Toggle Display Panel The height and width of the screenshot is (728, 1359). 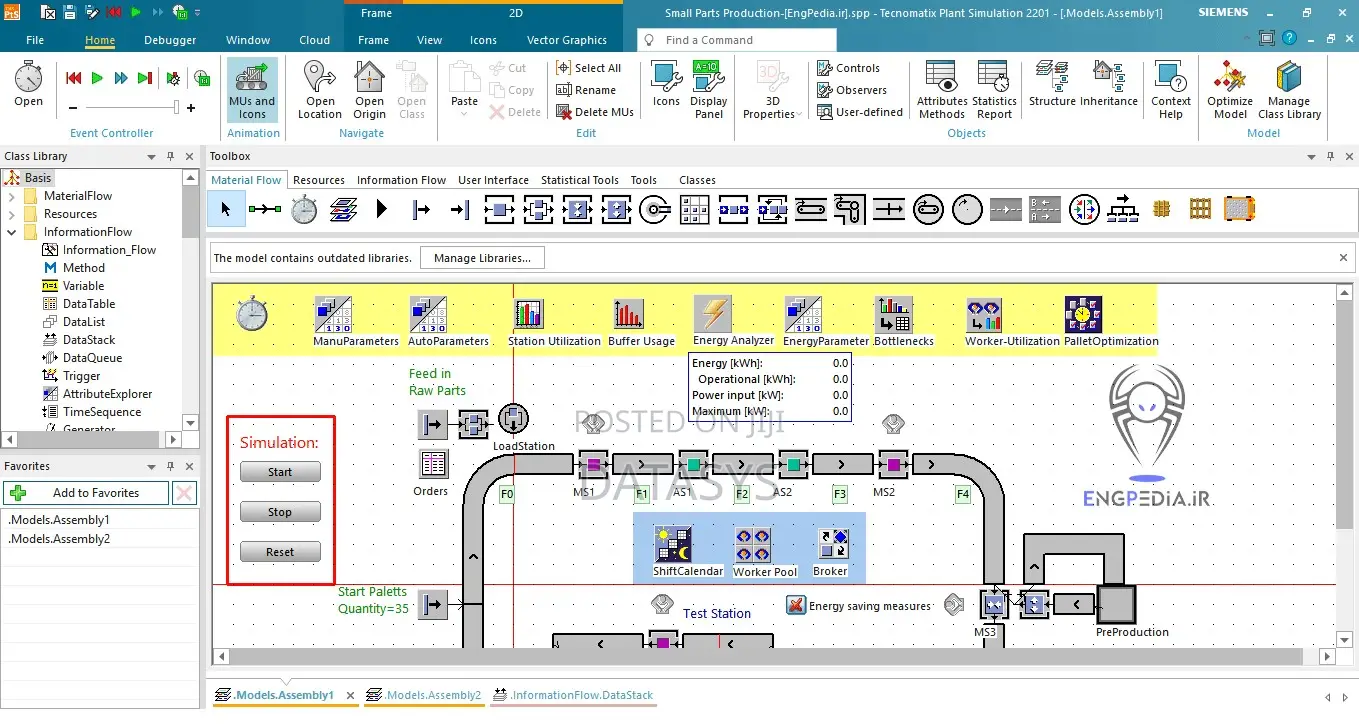709,91
